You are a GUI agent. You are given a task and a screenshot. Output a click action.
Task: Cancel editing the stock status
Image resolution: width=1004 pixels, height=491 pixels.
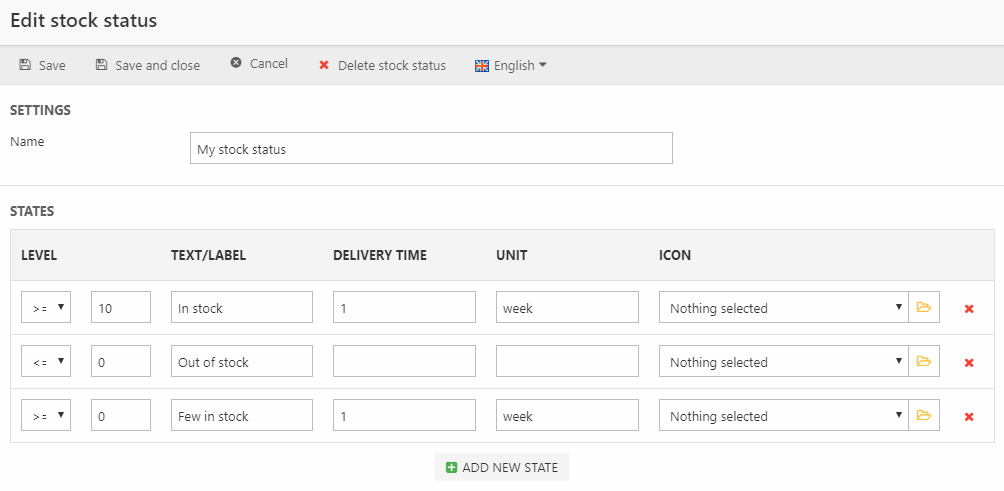click(x=259, y=64)
